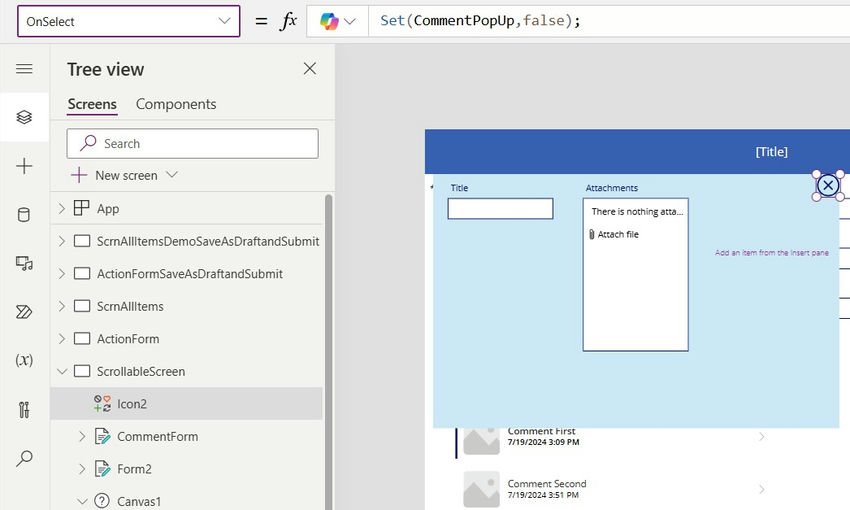Open the hamburger menu in left rail

coord(24,69)
